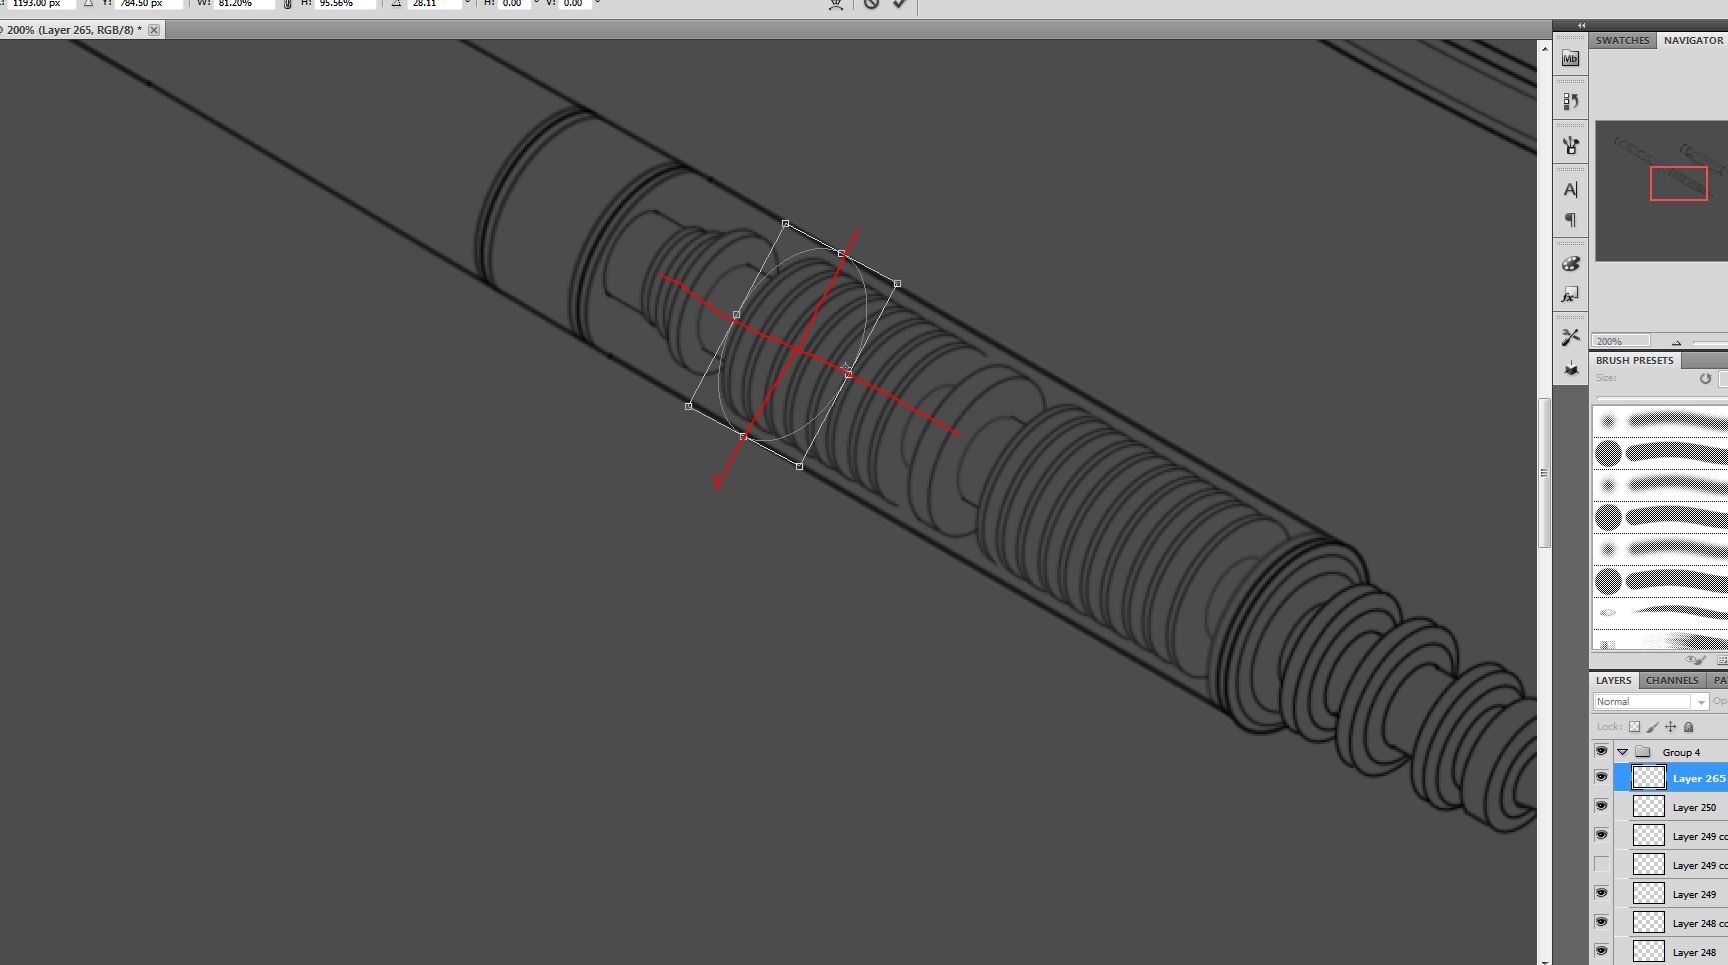
Task: Open the Paragraph panel icon
Action: [x=1570, y=220]
